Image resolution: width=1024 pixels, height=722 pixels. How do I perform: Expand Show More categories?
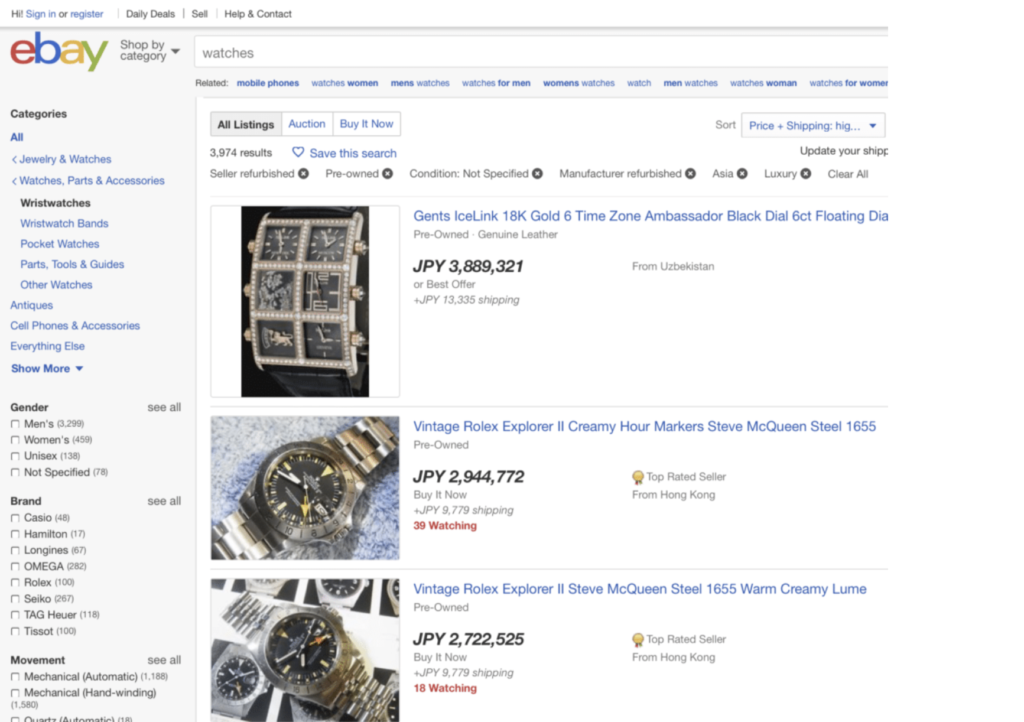(x=47, y=368)
